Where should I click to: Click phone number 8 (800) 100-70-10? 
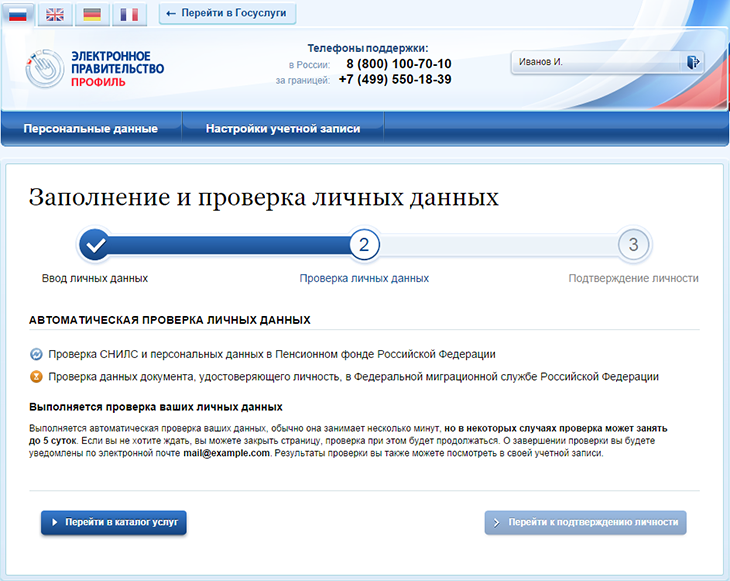coord(399,64)
